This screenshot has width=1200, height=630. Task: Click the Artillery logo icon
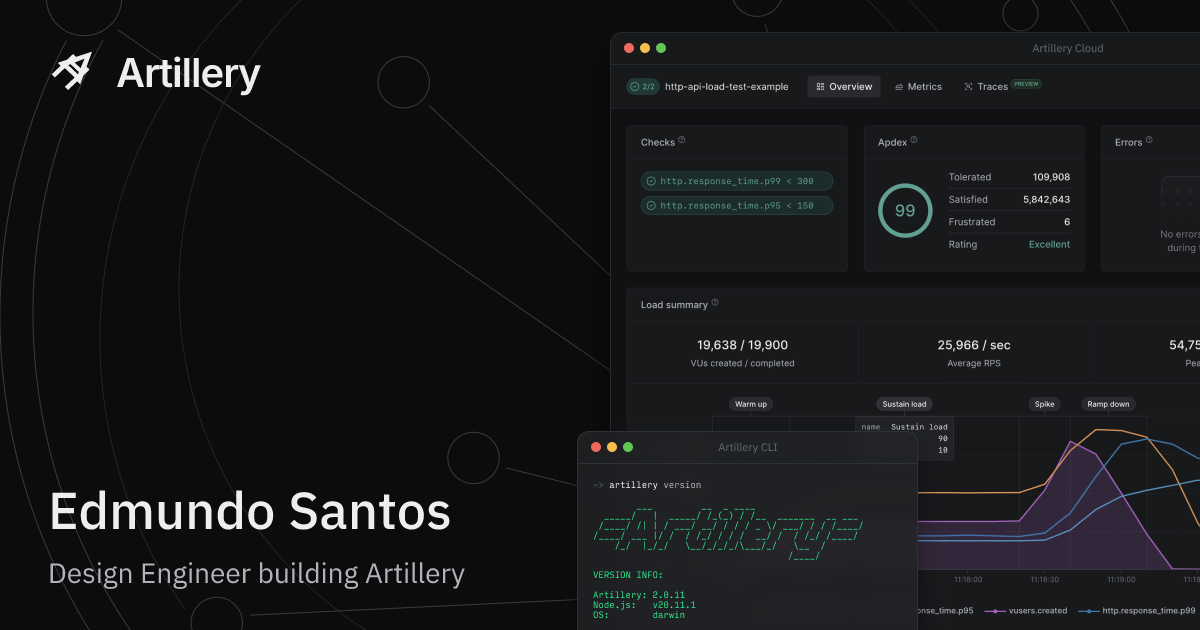pyautogui.click(x=72, y=71)
